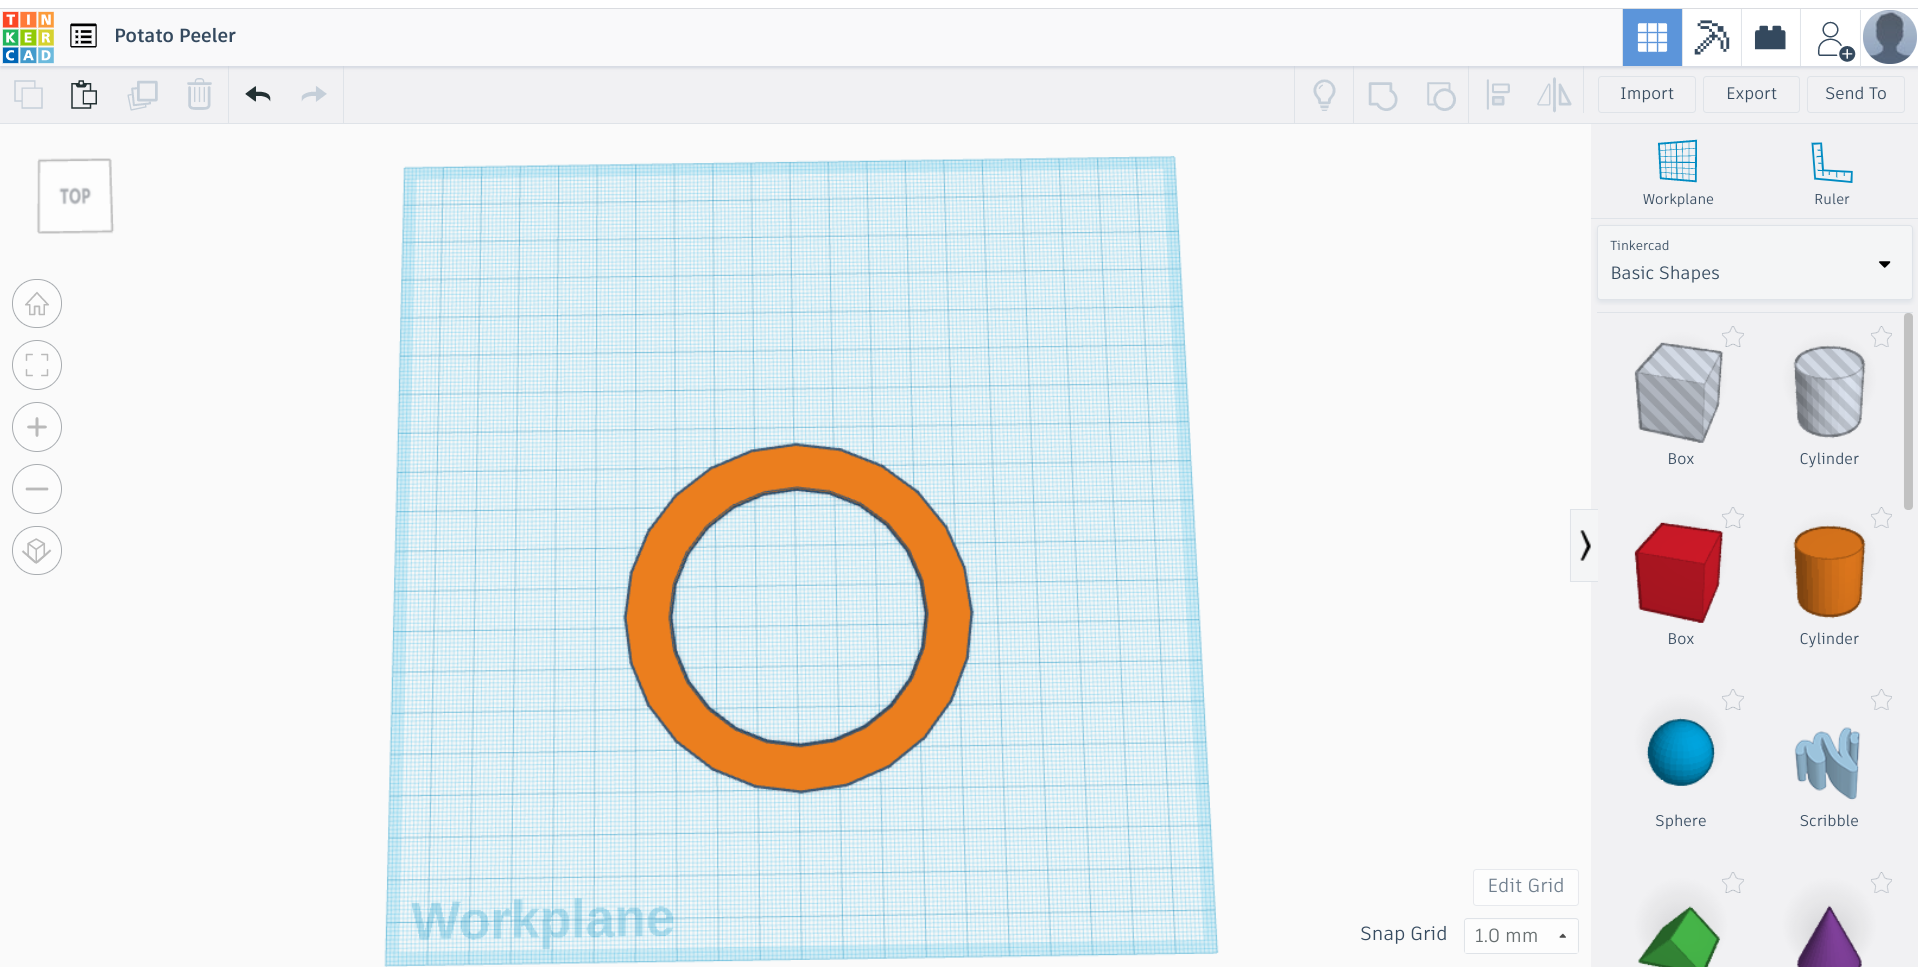
Task: Click the Send To button
Action: [1855, 94]
